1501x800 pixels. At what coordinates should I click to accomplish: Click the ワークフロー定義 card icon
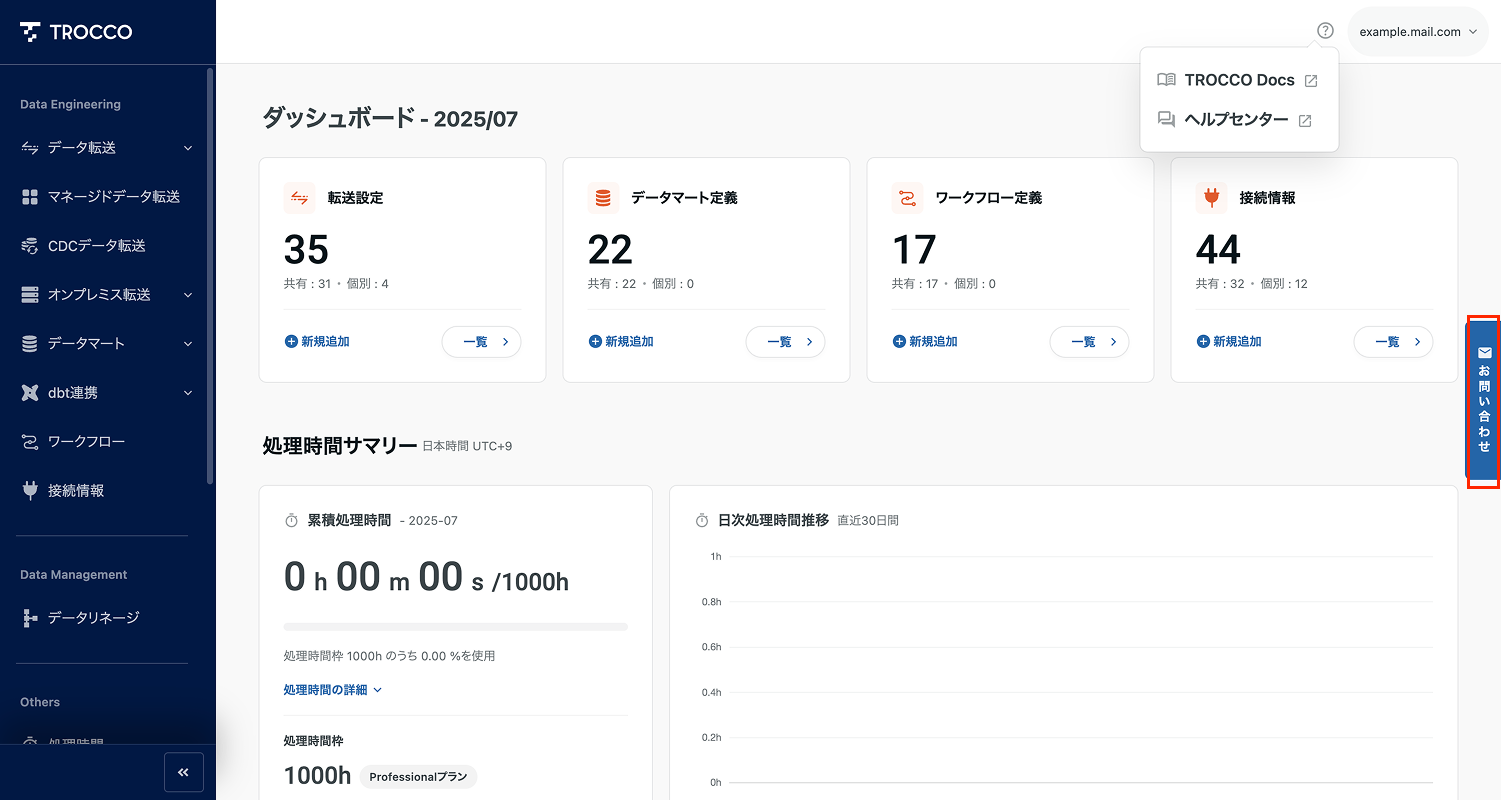[x=907, y=198]
